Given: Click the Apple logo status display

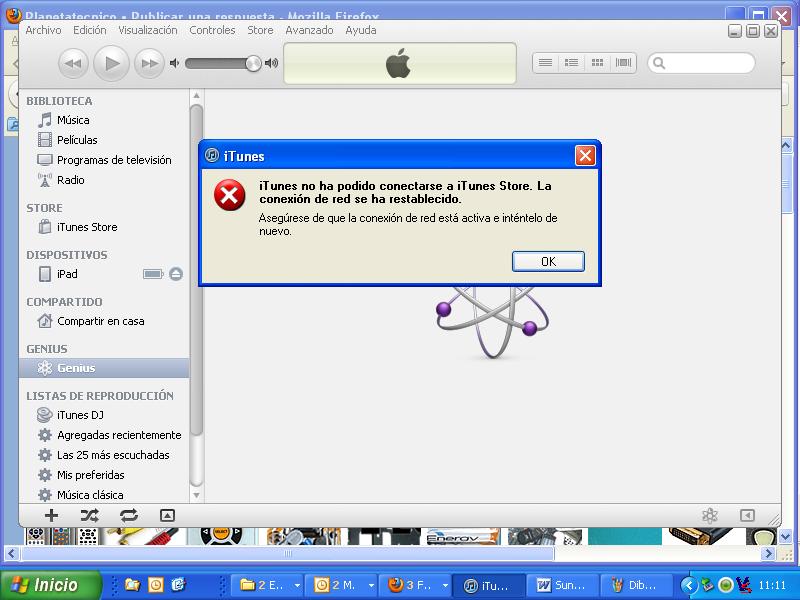Looking at the screenshot, I should tap(399, 63).
